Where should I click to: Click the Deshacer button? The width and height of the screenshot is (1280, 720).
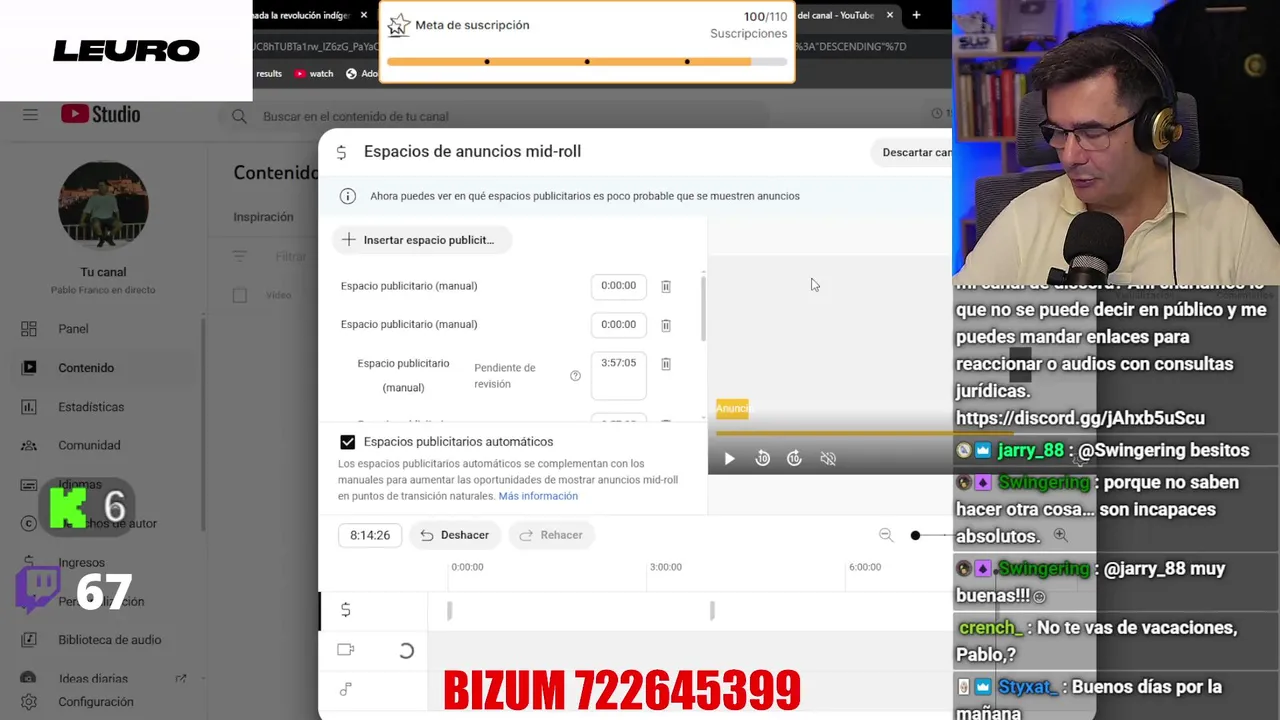[454, 535]
